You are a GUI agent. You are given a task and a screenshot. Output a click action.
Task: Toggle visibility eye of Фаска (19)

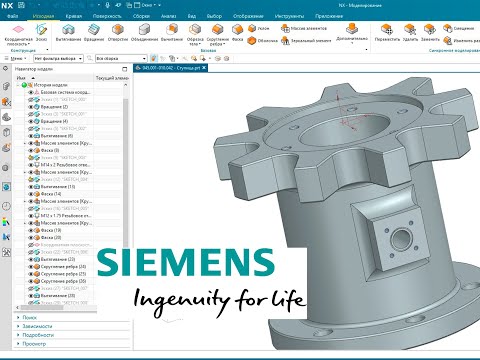tap(31, 230)
